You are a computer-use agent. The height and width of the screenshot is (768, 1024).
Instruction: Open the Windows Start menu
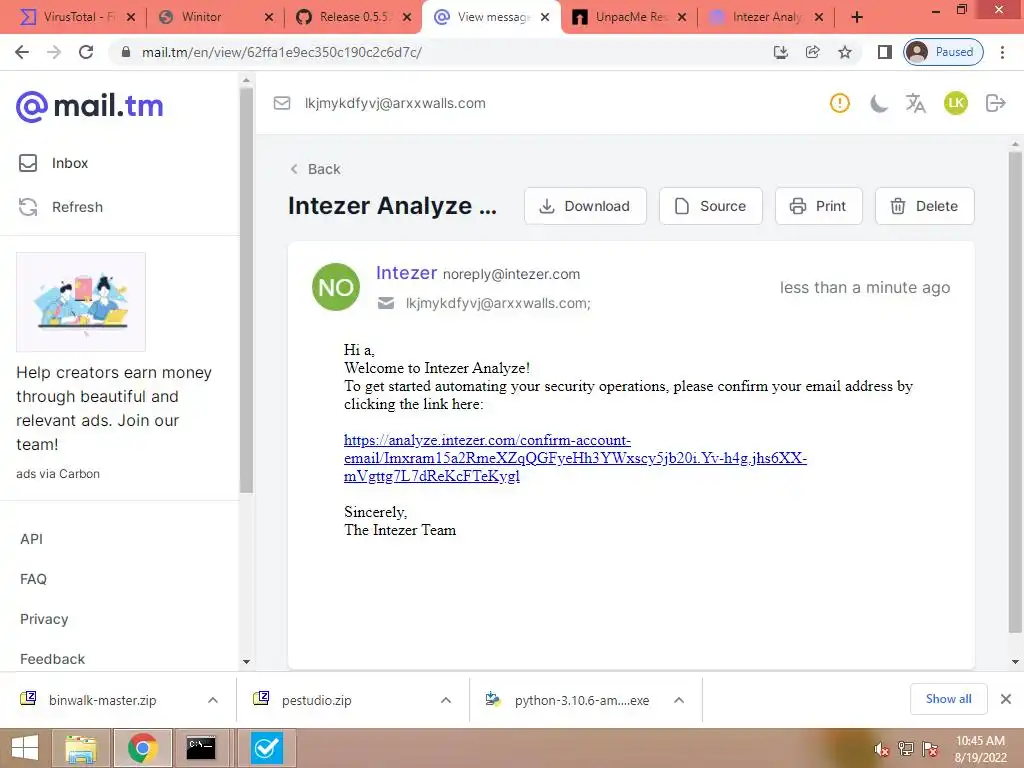[24, 748]
